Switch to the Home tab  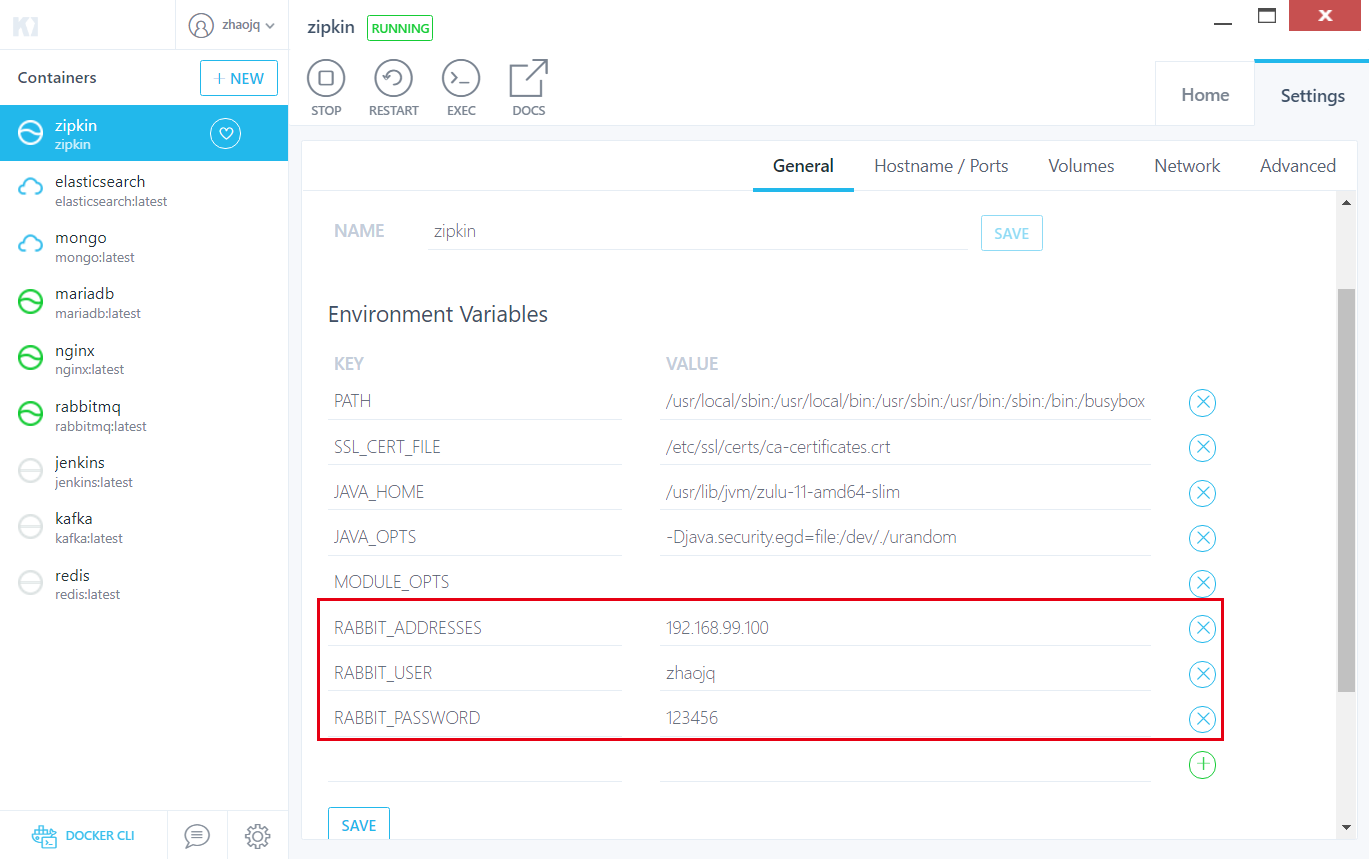[1204, 94]
